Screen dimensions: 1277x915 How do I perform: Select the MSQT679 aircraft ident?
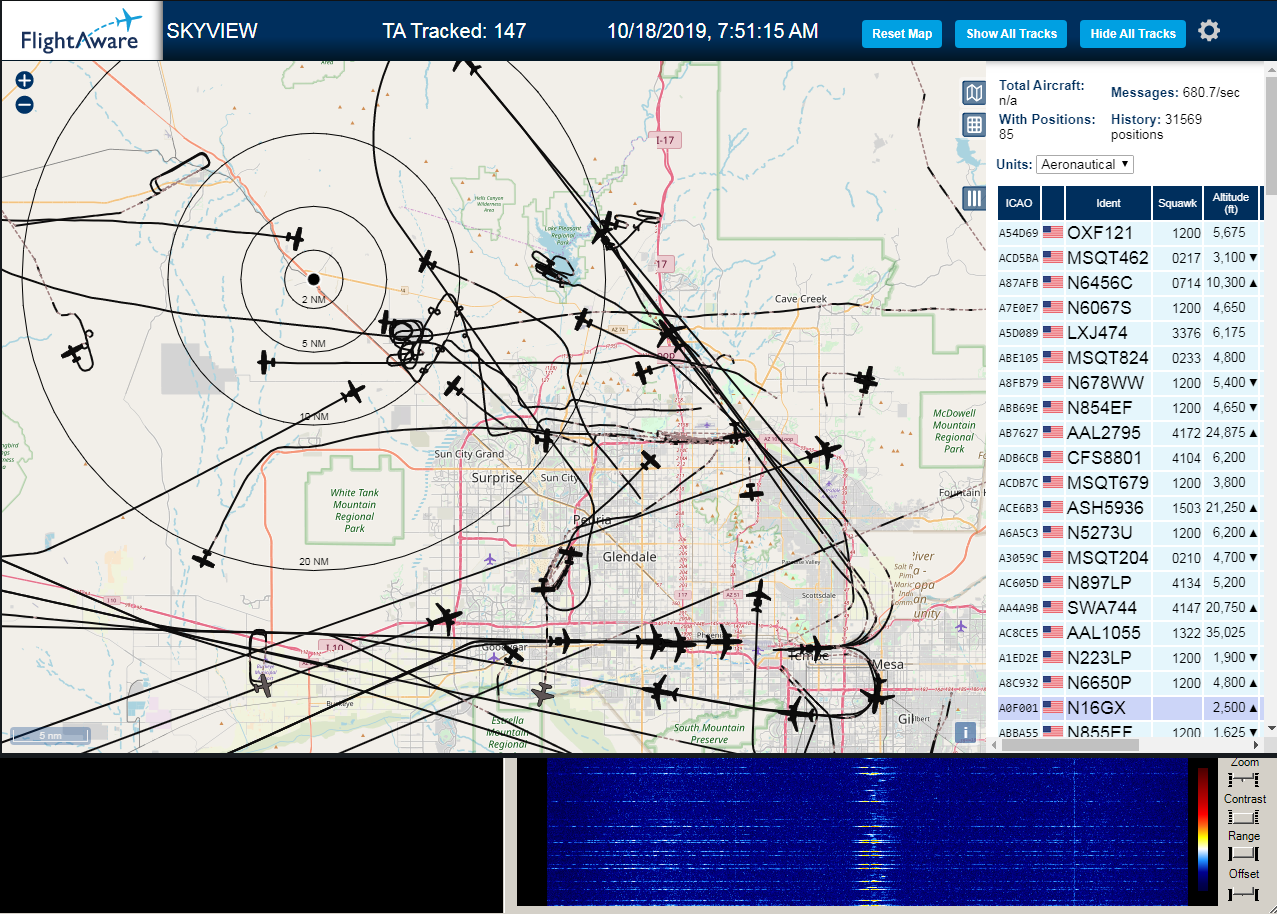click(x=1108, y=482)
